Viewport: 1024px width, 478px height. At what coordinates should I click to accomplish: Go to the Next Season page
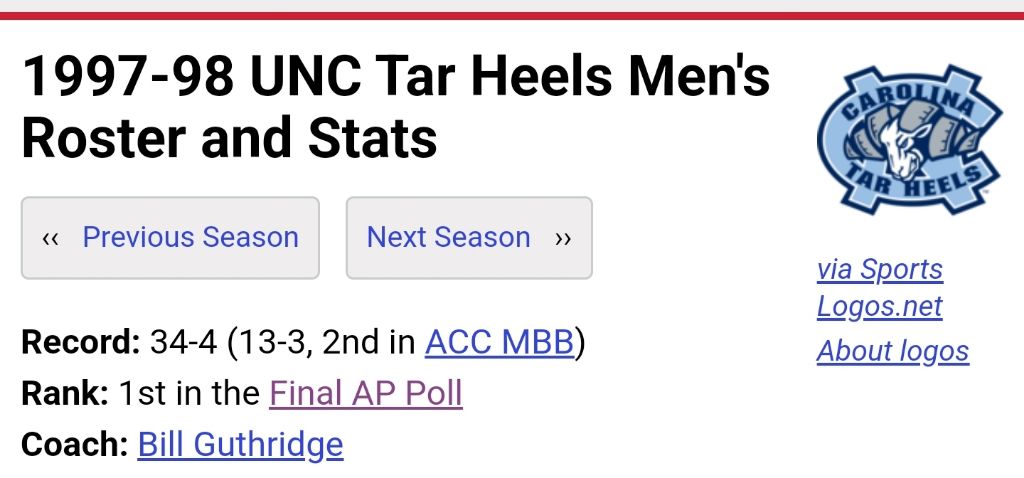pyautogui.click(x=448, y=238)
